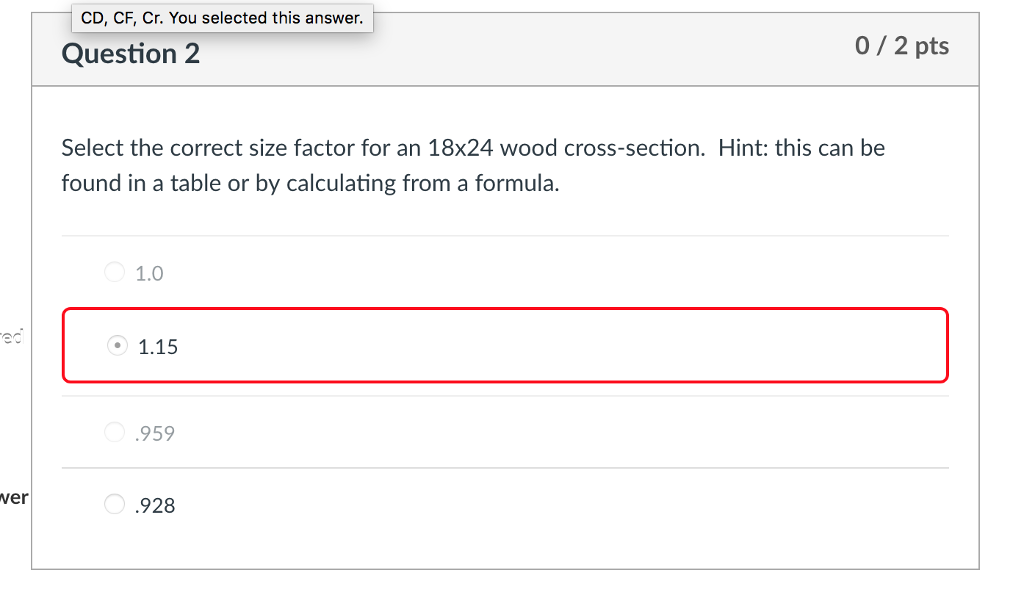Click the Question 2 heading
The height and width of the screenshot is (595, 1024).
point(130,54)
